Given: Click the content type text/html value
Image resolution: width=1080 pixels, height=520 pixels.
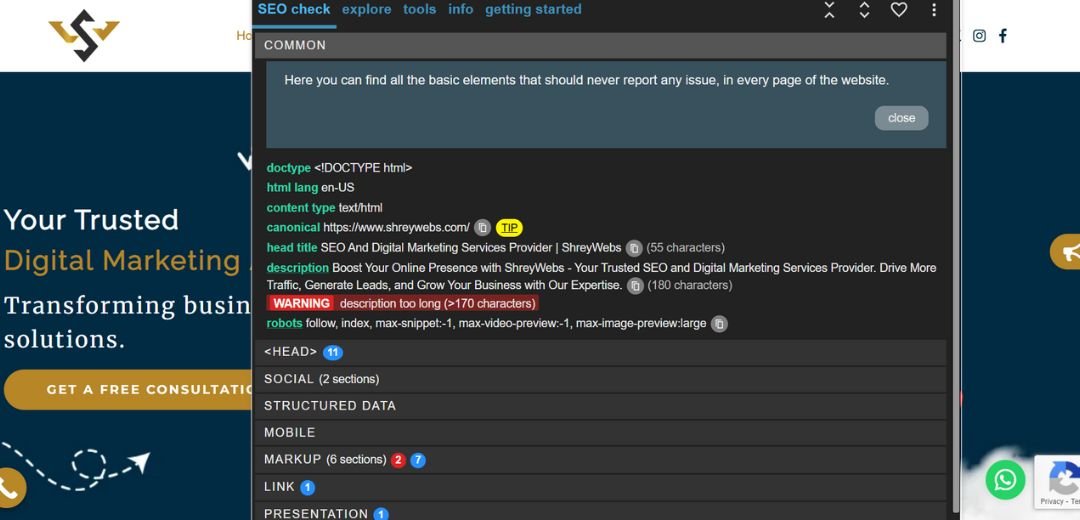Looking at the screenshot, I should [x=360, y=207].
